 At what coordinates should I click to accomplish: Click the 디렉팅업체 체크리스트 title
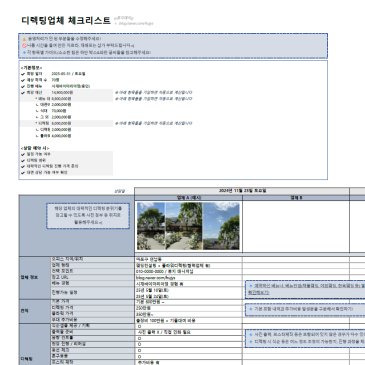[66, 21]
